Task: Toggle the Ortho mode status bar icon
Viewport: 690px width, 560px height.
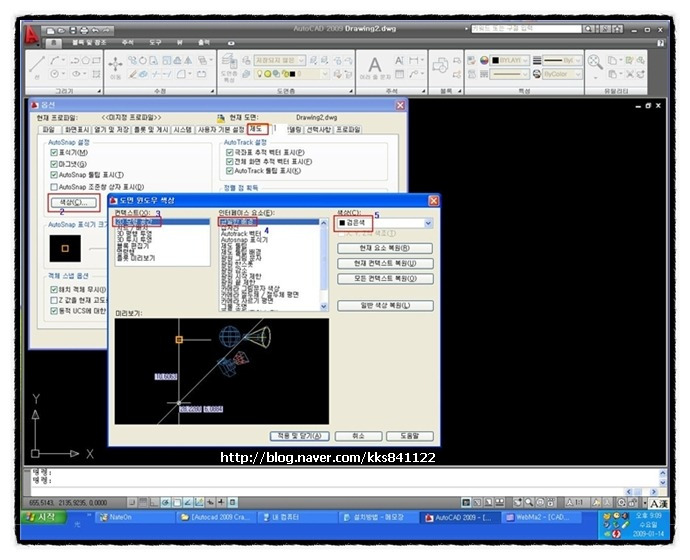Action: coord(154,502)
